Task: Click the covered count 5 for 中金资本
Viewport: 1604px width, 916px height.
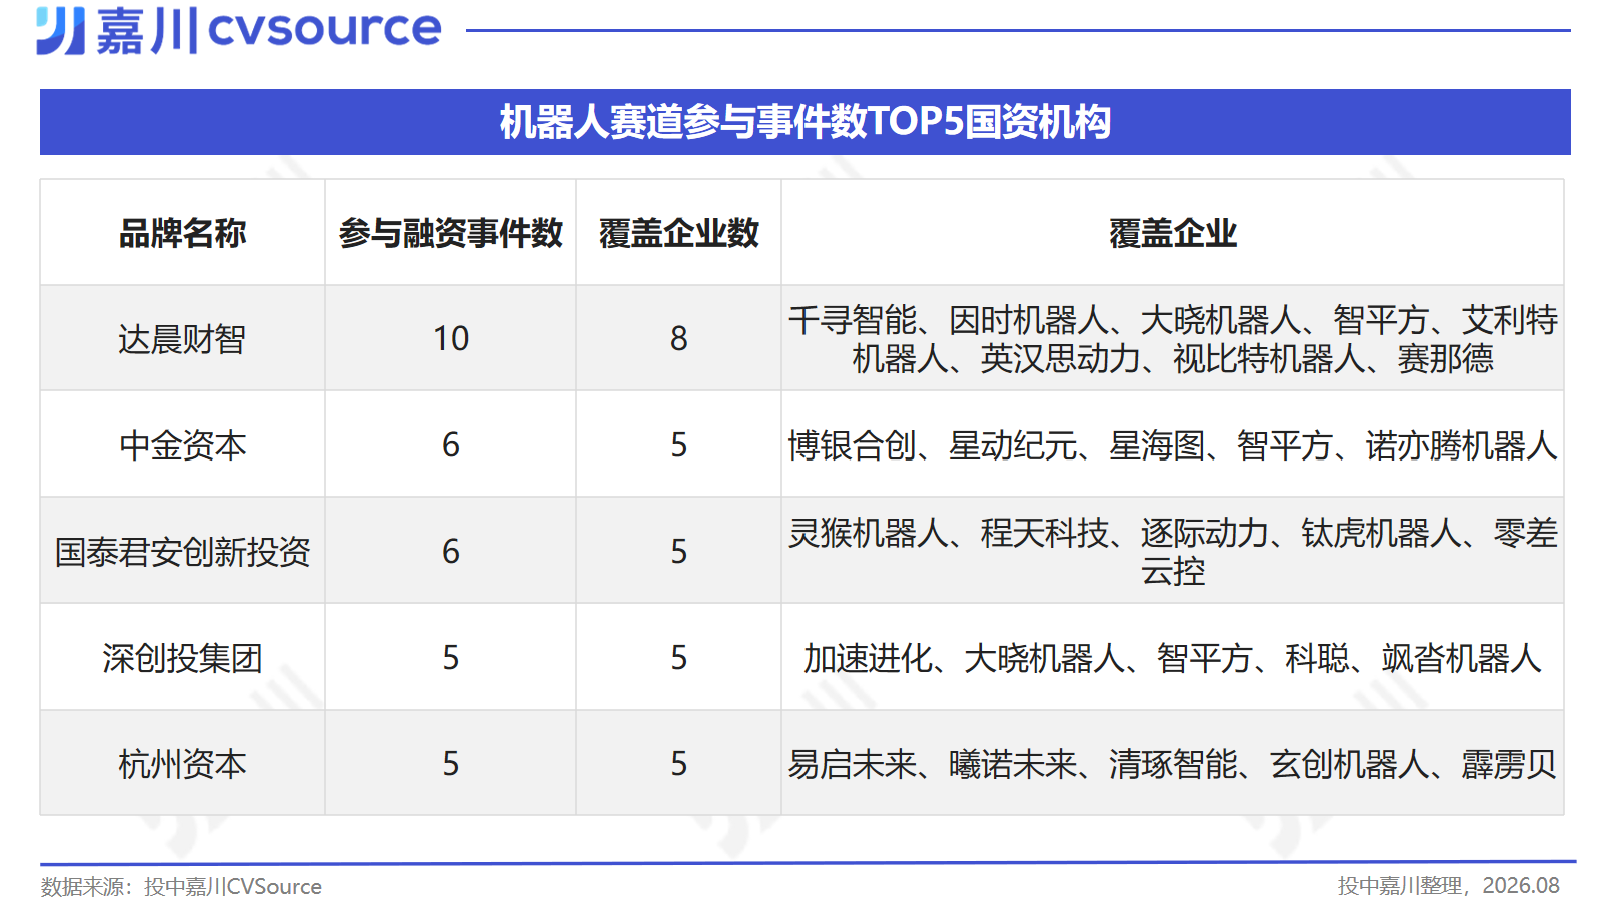Action: pyautogui.click(x=679, y=445)
